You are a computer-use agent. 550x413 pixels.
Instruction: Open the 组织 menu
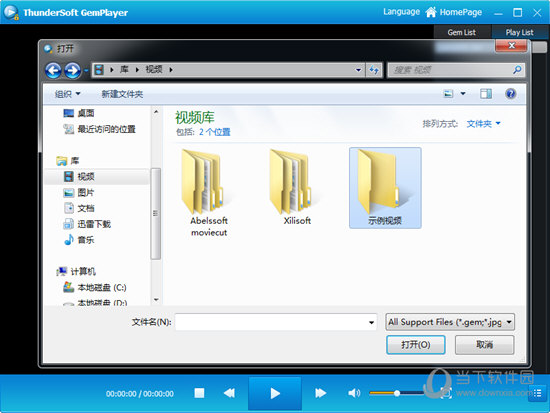pyautogui.click(x=68, y=94)
